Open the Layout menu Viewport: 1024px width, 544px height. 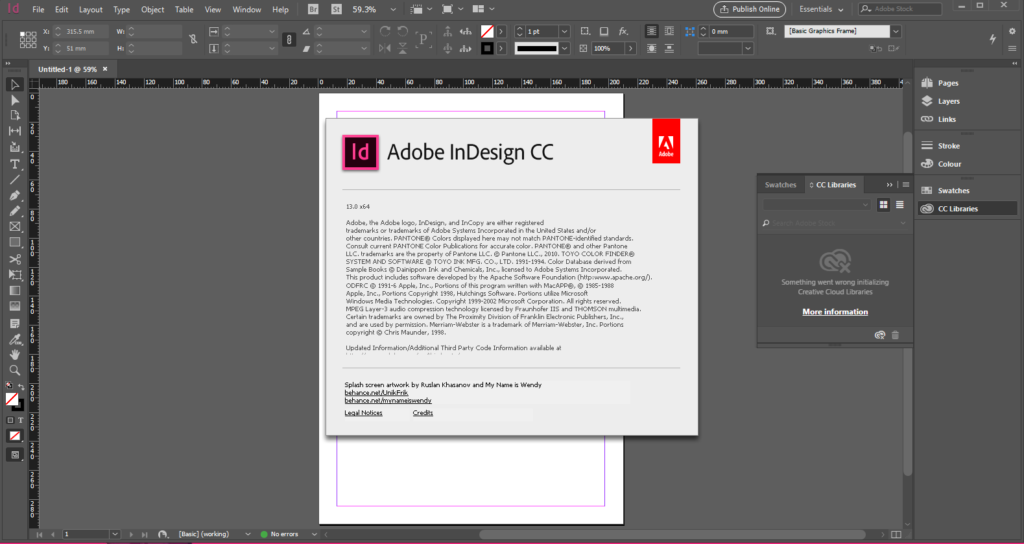(91, 10)
